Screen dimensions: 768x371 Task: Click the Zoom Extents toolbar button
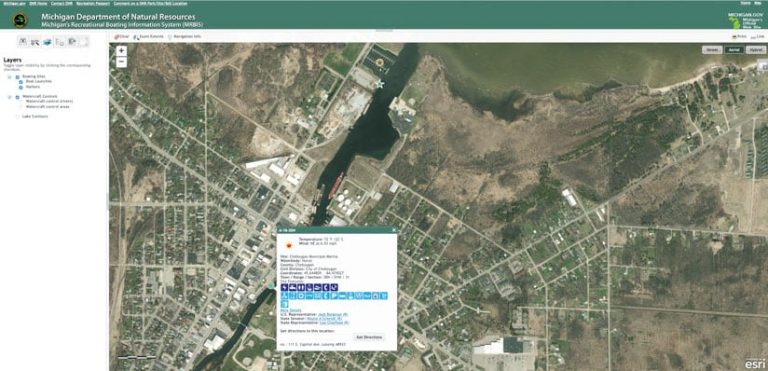tap(149, 37)
